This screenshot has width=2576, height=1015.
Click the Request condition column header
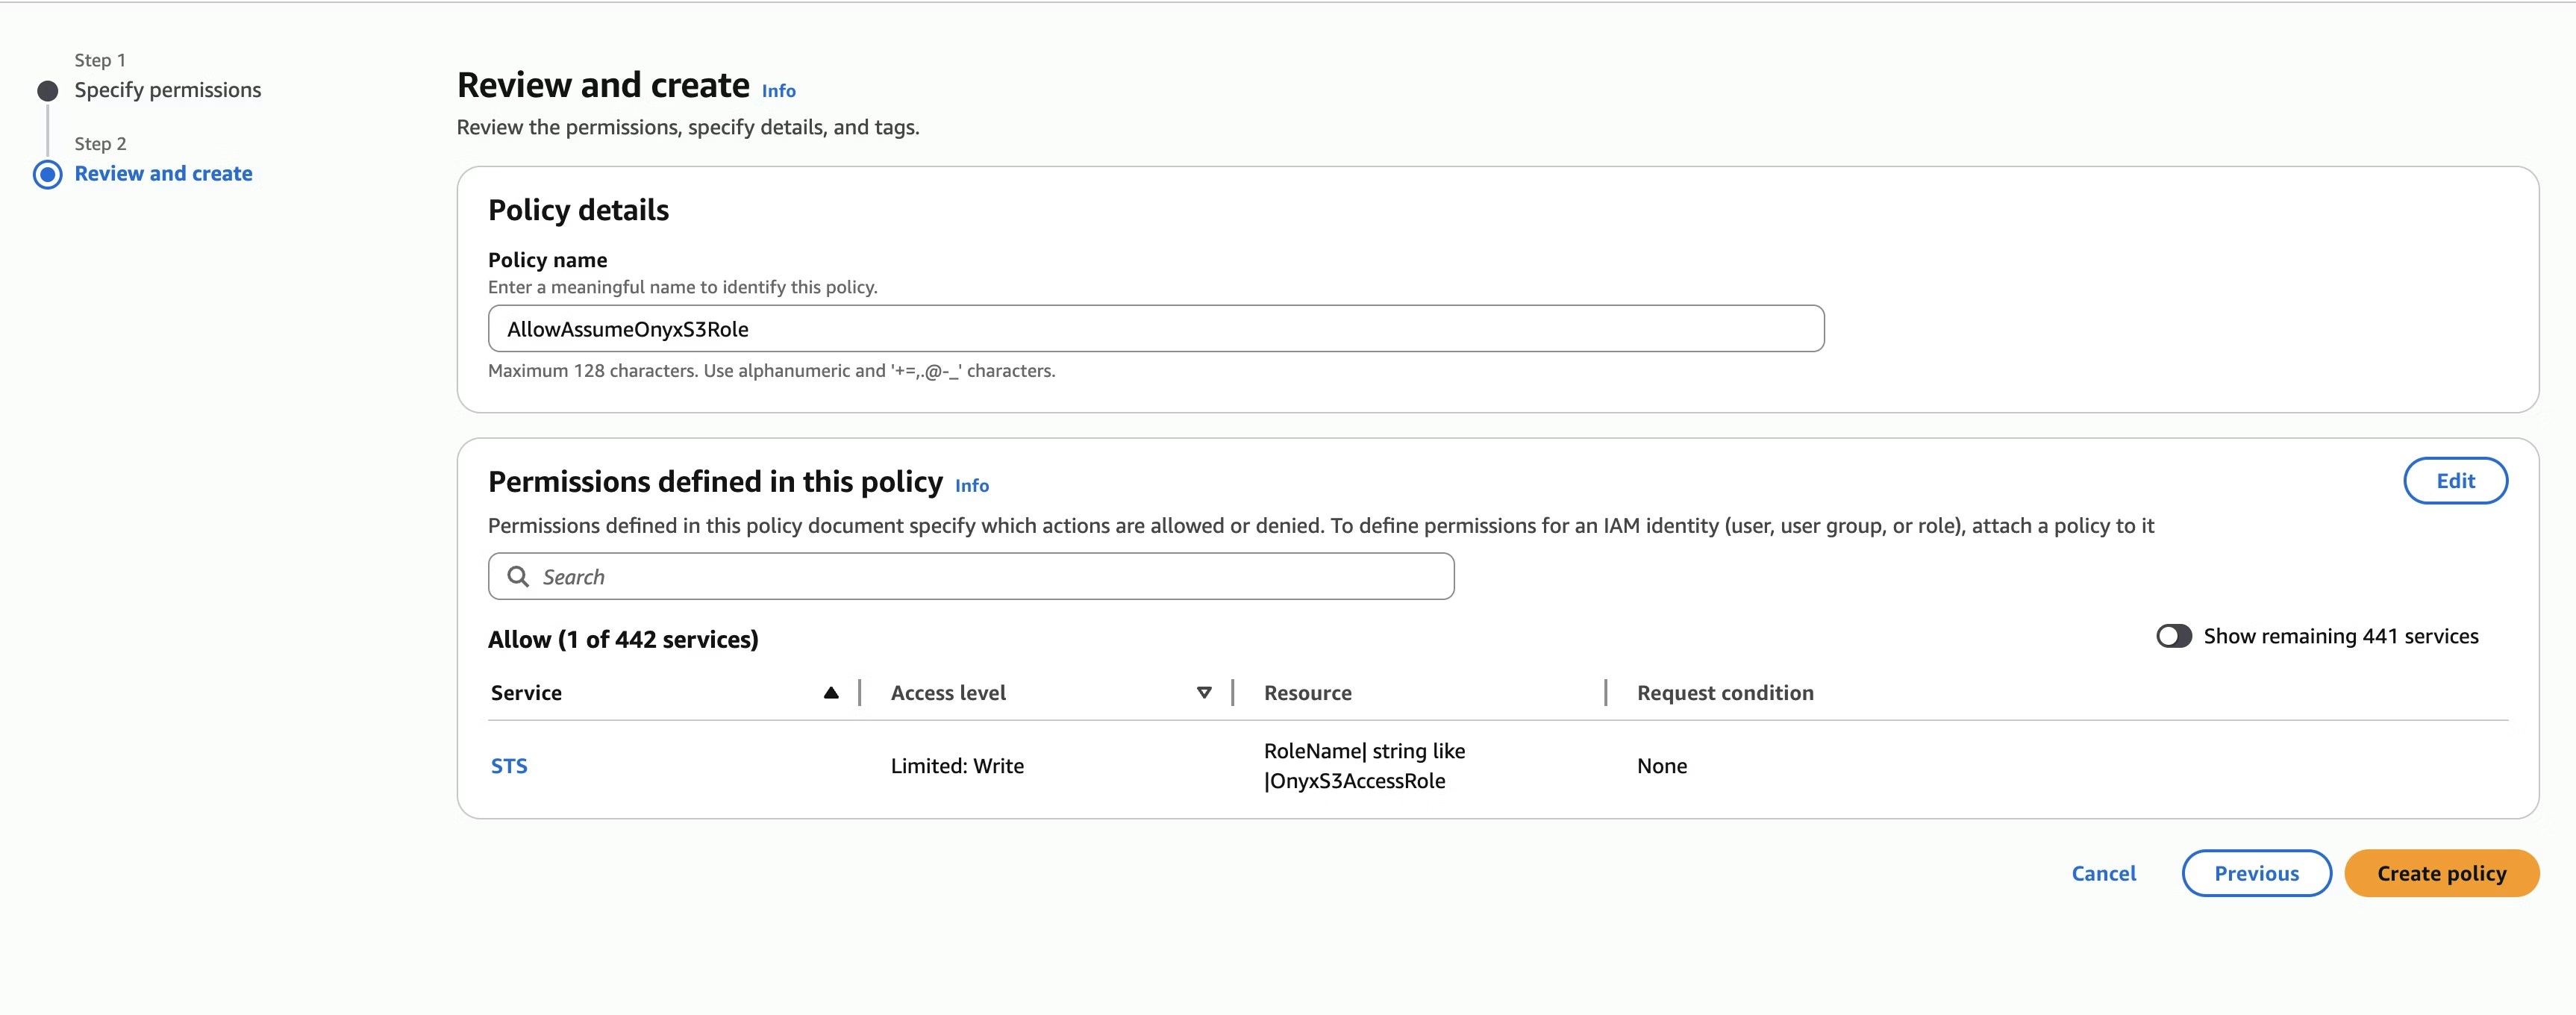(x=1724, y=692)
